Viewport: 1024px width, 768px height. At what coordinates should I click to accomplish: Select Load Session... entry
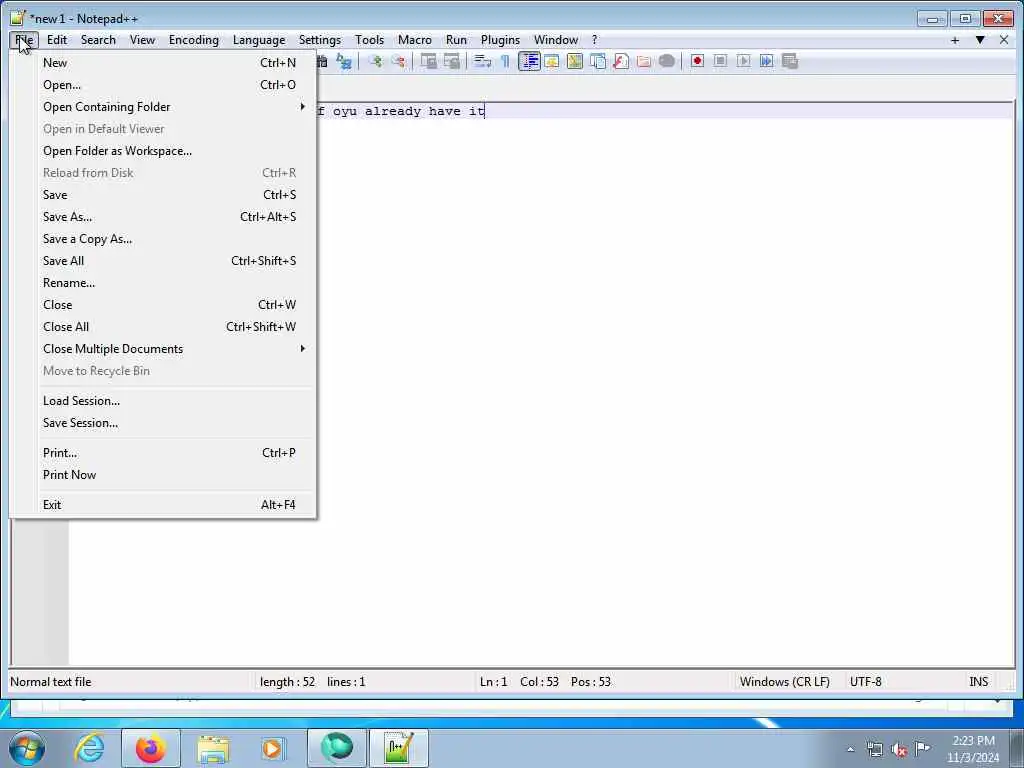click(x=163, y=401)
